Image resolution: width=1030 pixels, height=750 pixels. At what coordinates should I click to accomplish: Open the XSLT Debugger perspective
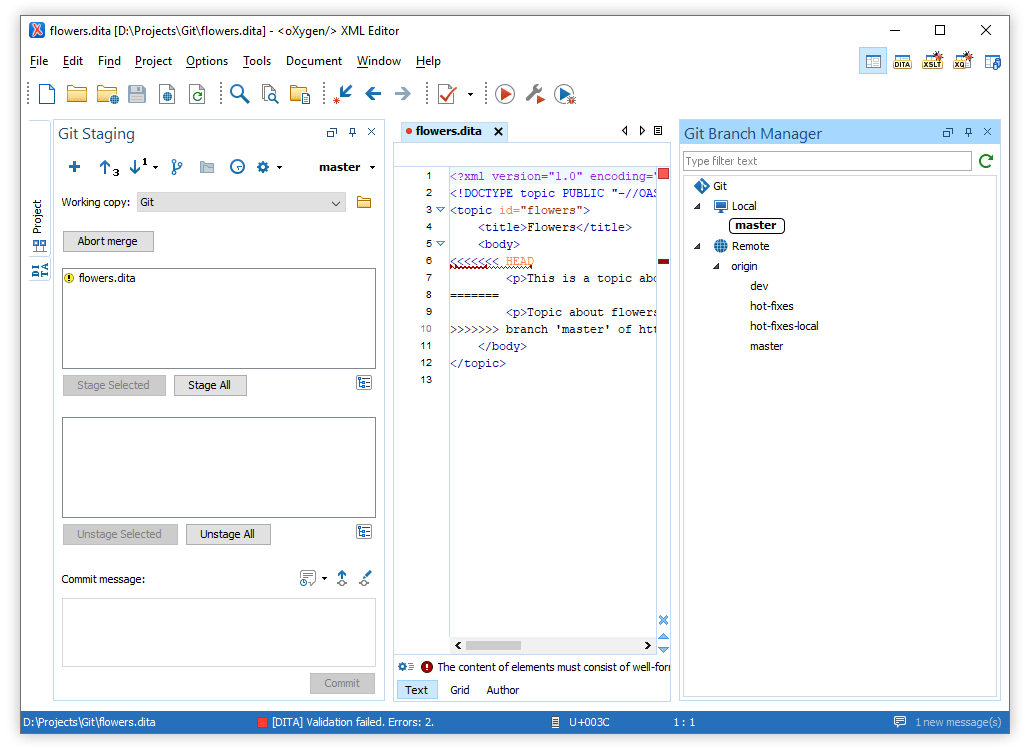pyautogui.click(x=932, y=61)
